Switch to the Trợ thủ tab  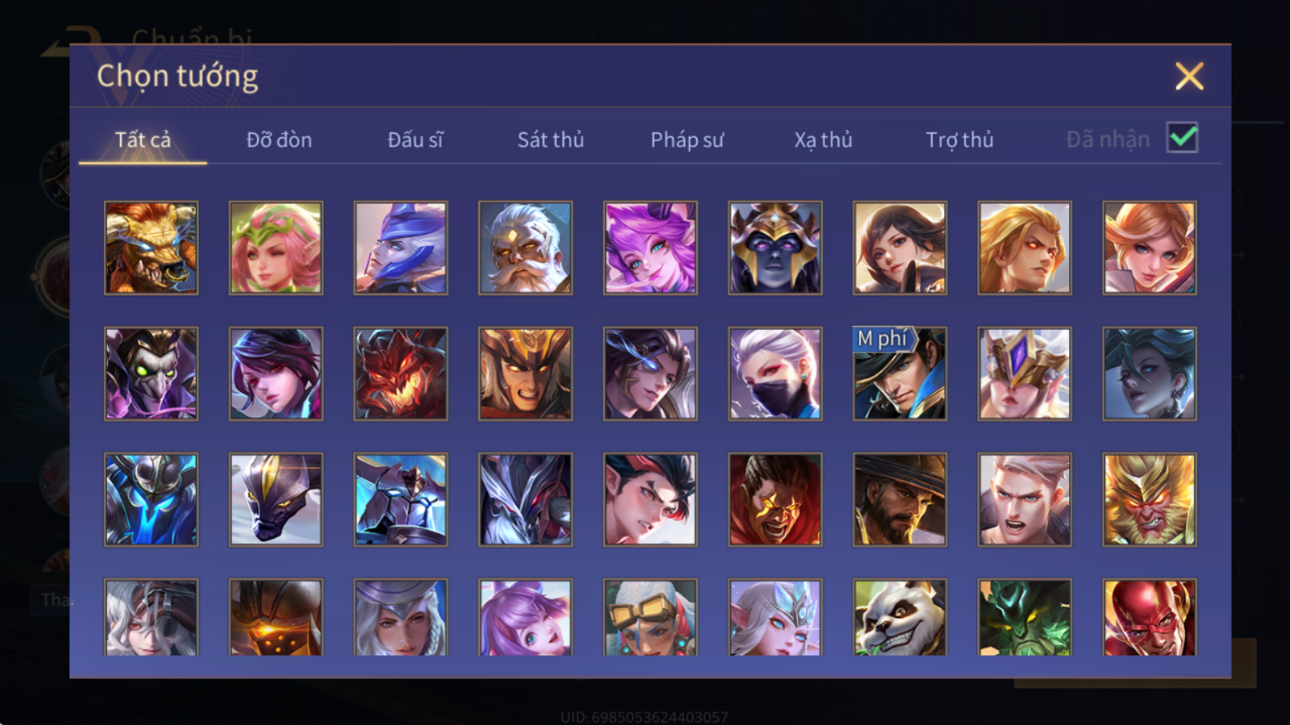pyautogui.click(x=959, y=140)
